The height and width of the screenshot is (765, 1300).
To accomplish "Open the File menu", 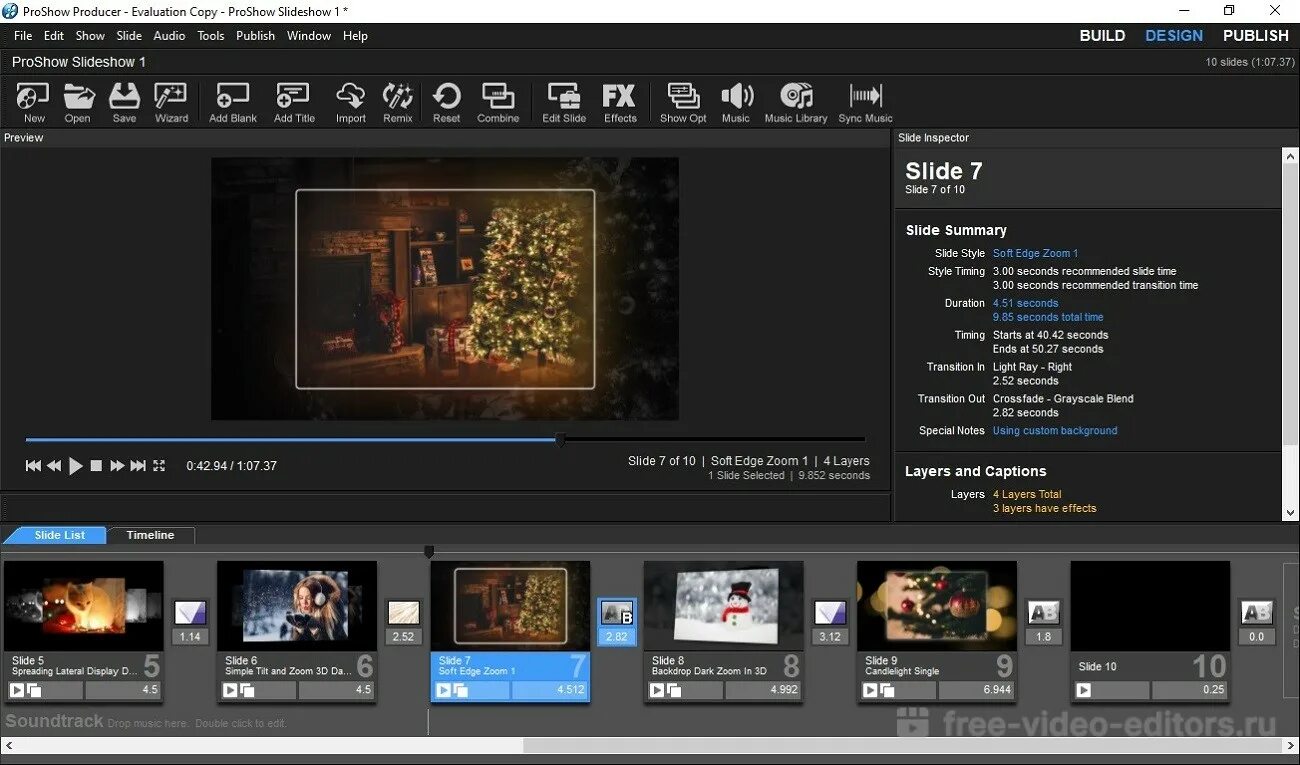I will pyautogui.click(x=23, y=35).
